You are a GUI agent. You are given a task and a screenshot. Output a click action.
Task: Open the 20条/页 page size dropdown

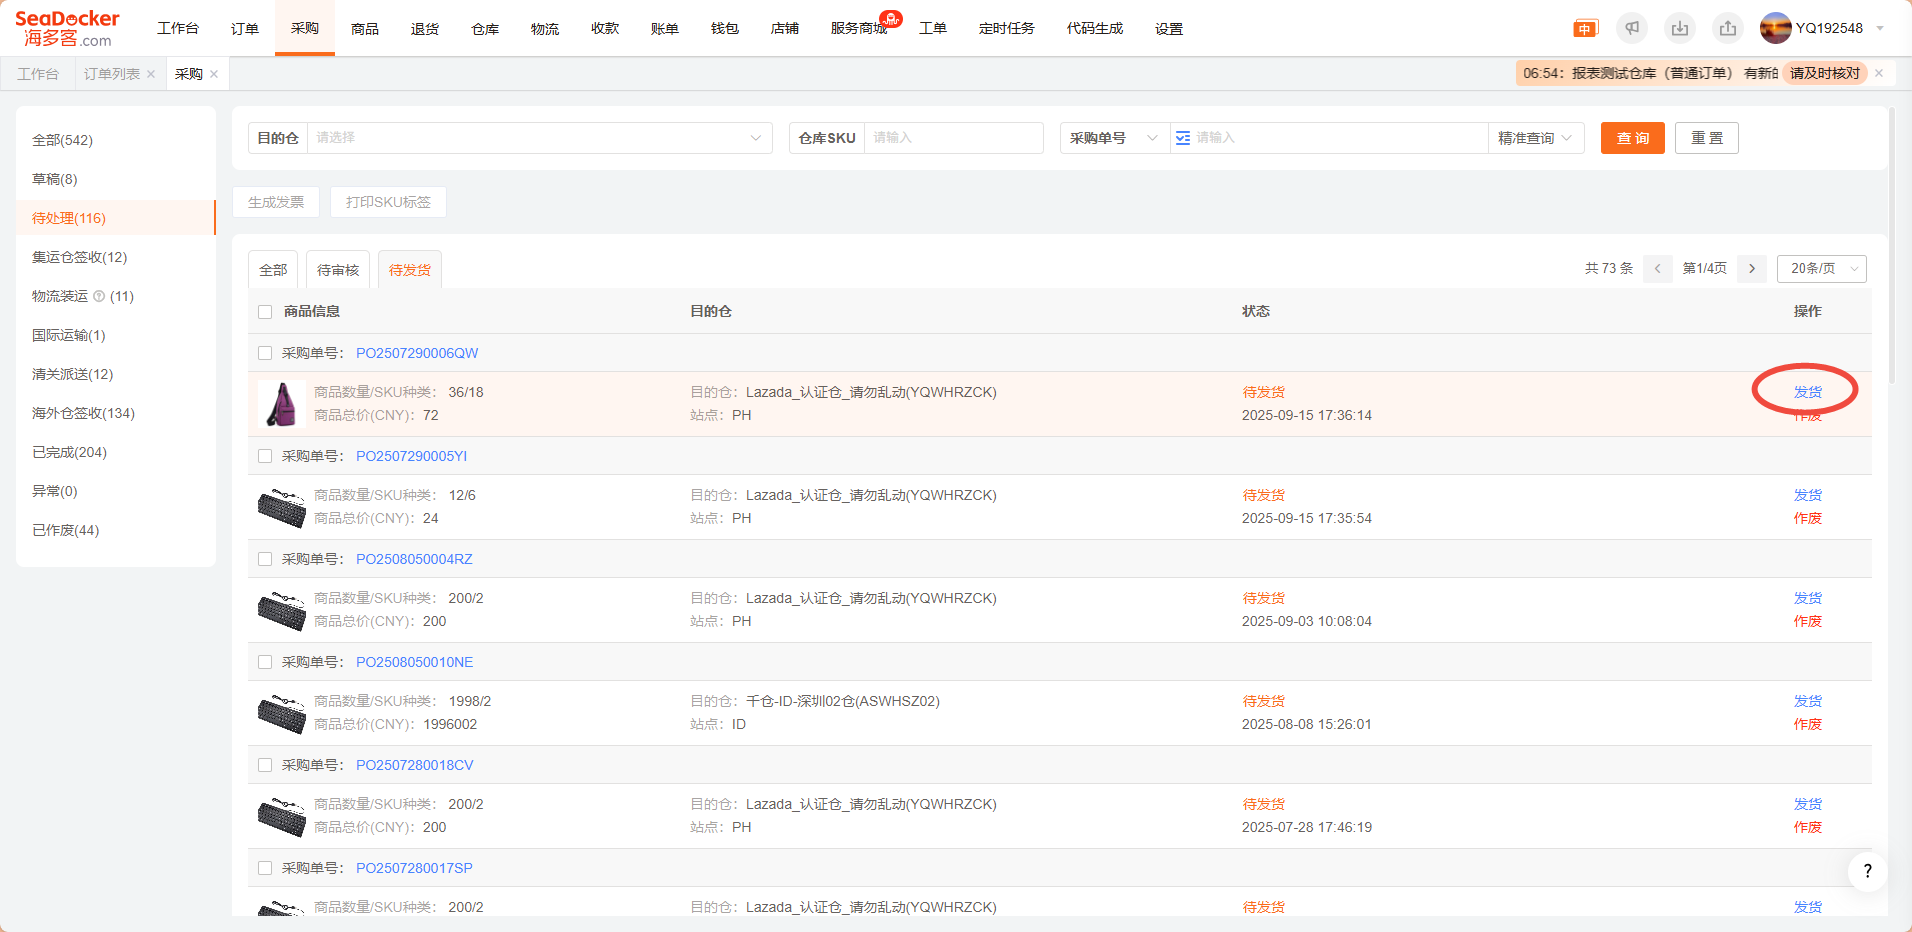[1821, 268]
